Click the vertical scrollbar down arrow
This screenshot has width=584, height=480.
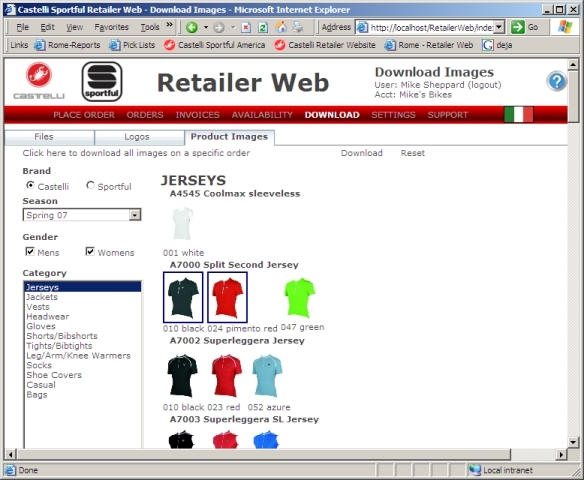point(573,442)
